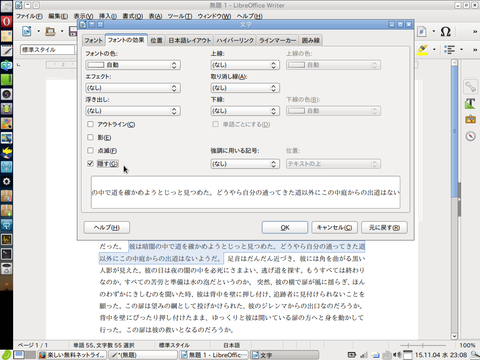Open the 上線 overline dropdown
Screen dimensions: 480x360
pos(245,65)
